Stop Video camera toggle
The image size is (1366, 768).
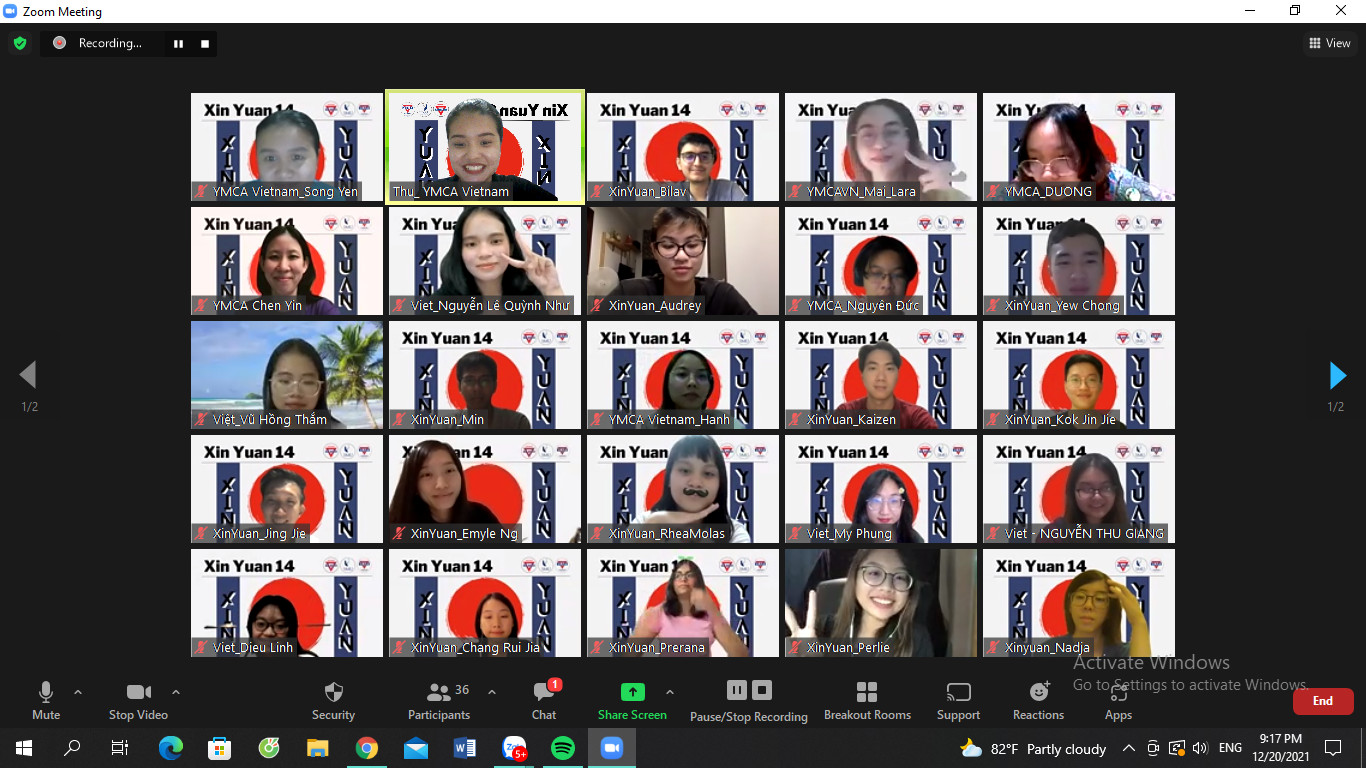[138, 700]
